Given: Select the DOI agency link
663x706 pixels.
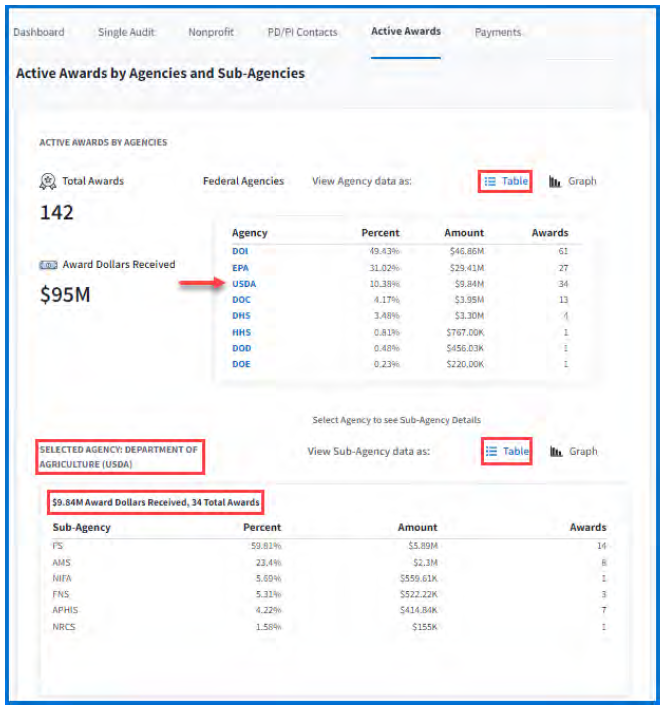Looking at the screenshot, I should coord(241,251).
